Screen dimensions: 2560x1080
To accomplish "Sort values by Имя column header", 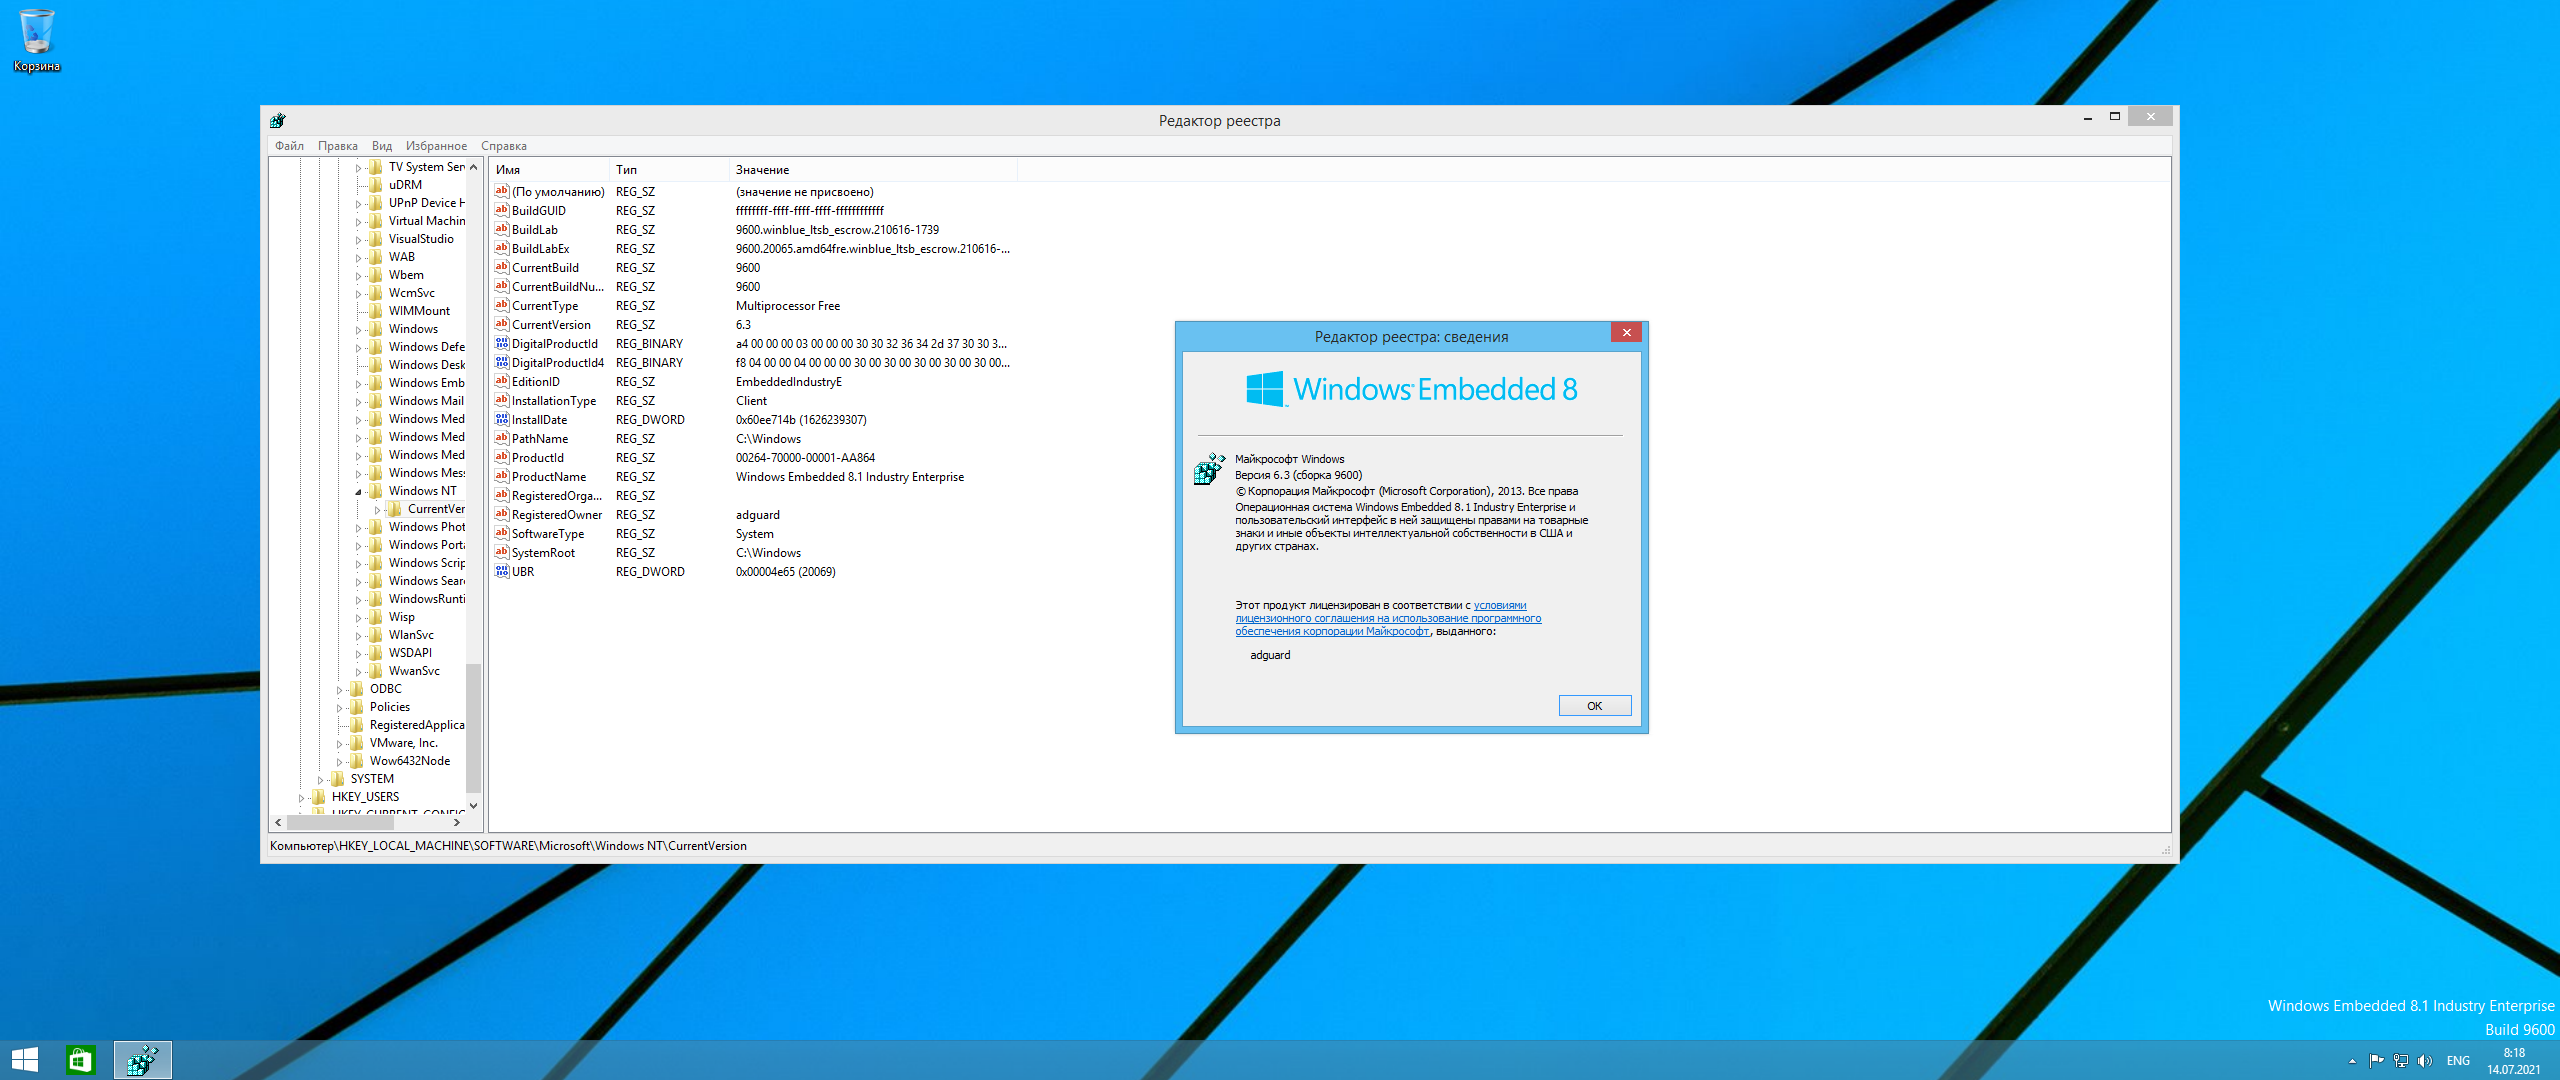I will pyautogui.click(x=549, y=170).
